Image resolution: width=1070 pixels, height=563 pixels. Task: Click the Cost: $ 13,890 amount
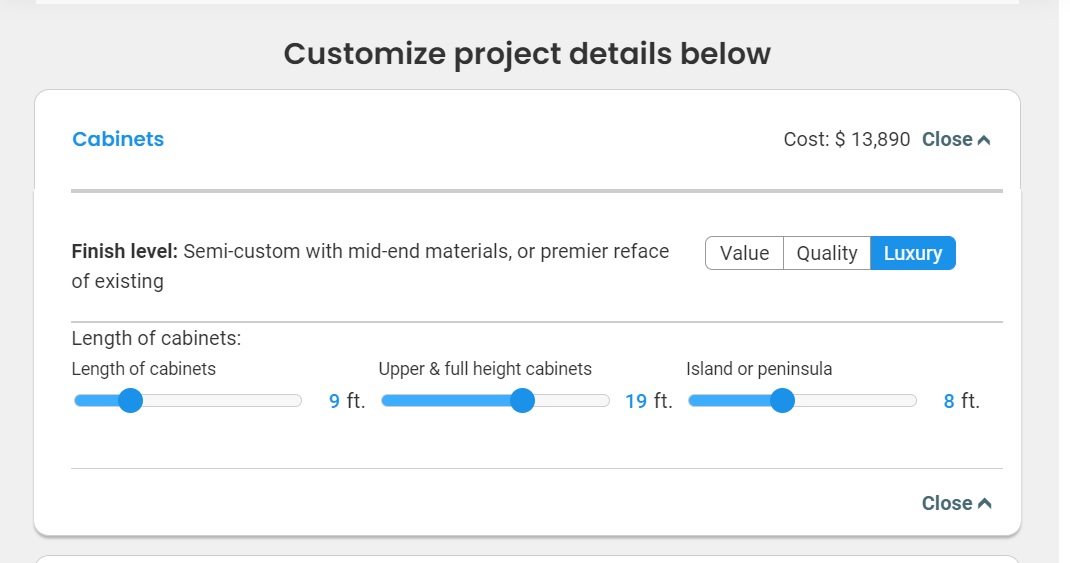coord(846,140)
